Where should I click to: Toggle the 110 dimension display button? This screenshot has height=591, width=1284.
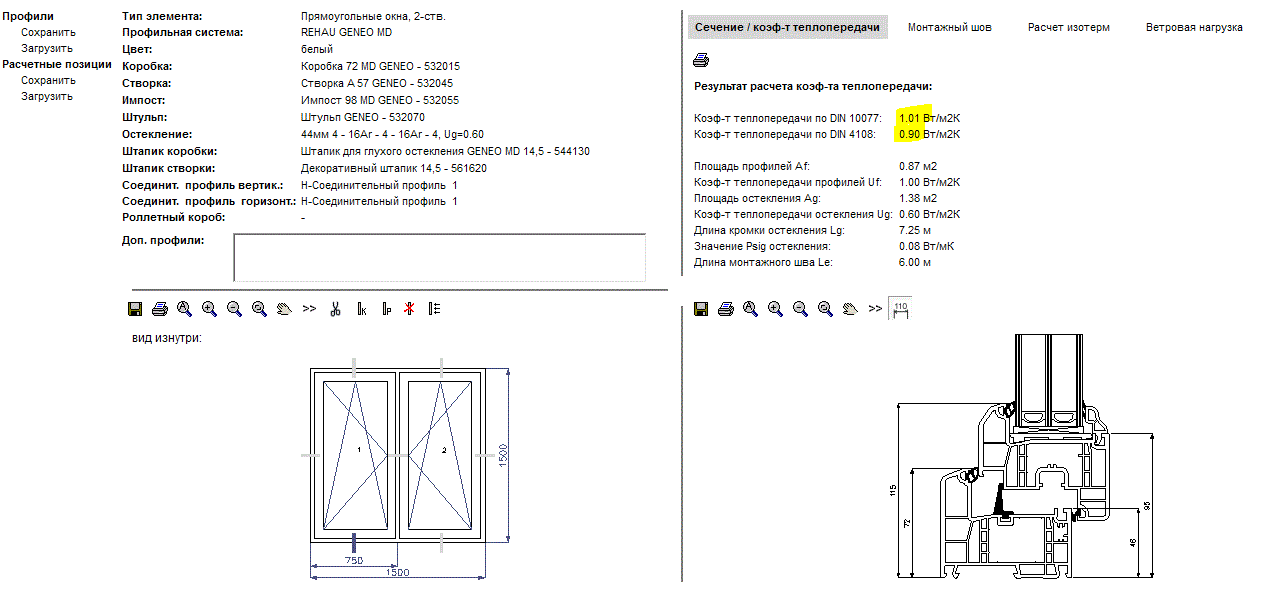tap(900, 309)
